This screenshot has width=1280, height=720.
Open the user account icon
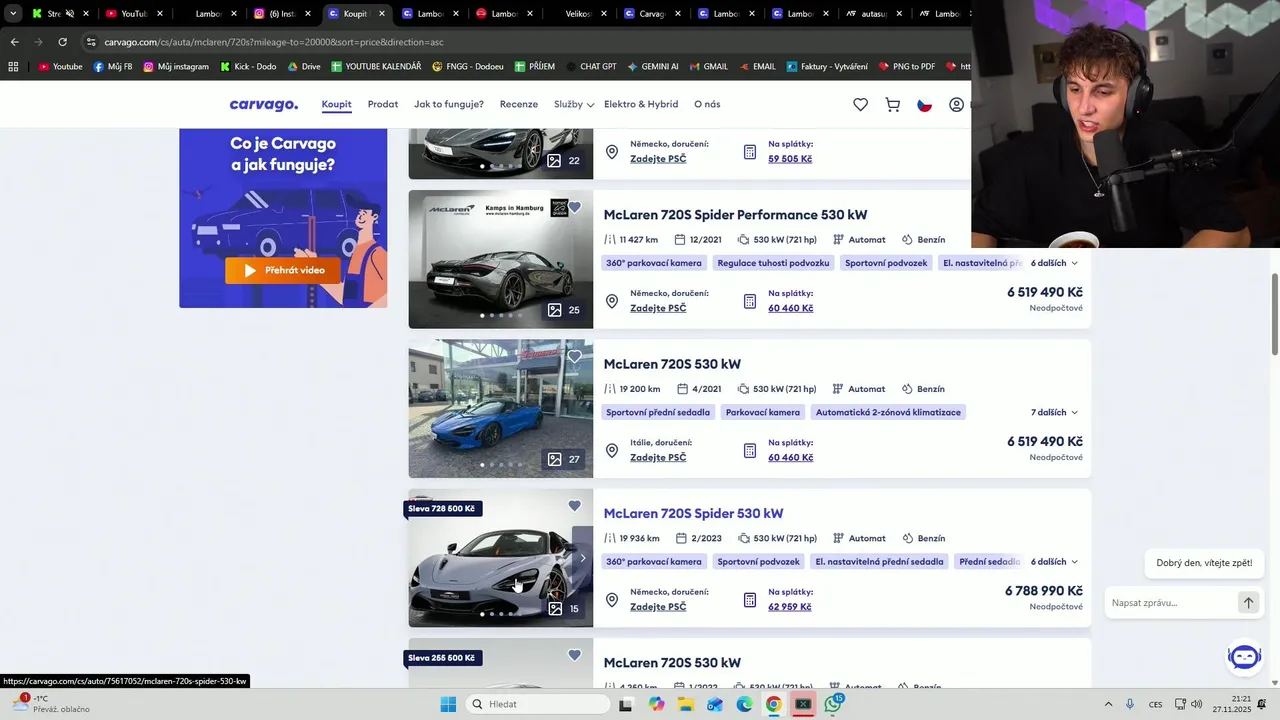click(x=957, y=104)
